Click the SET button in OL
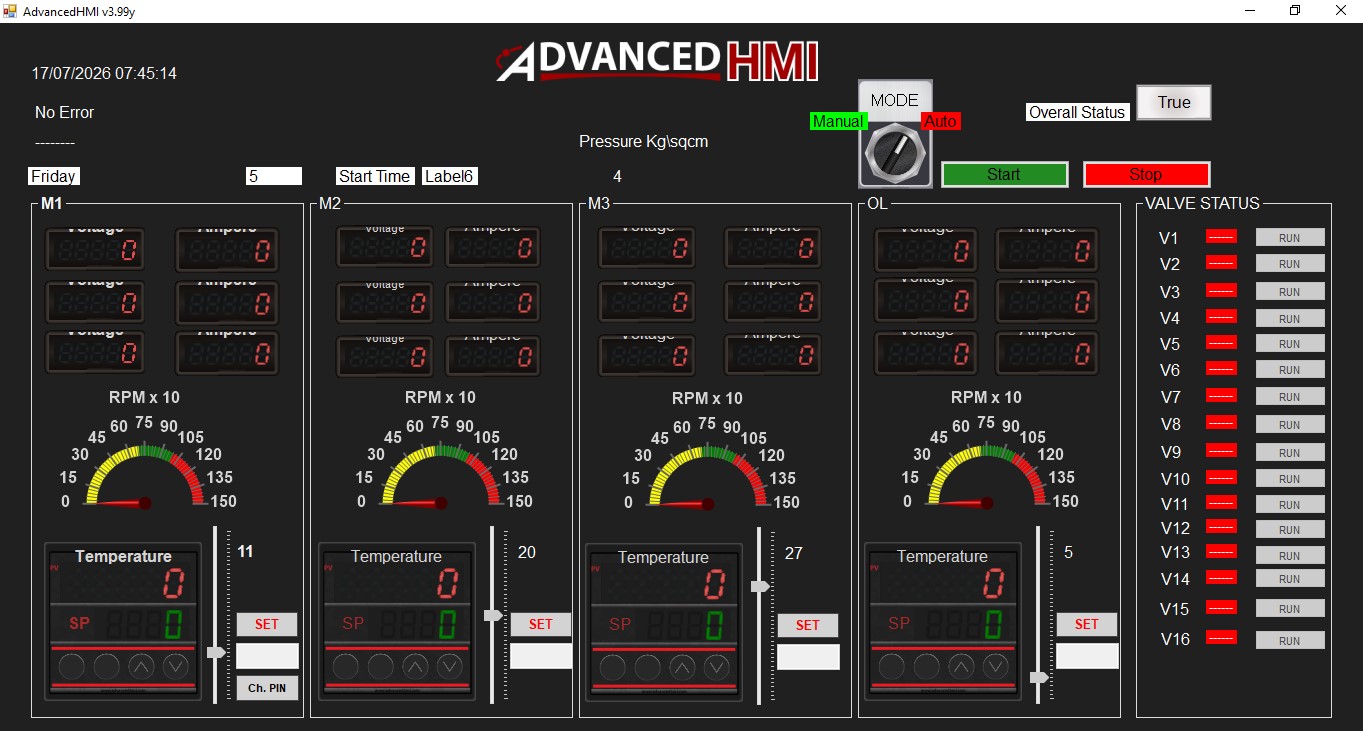Viewport: 1363px width, 731px height. [1087, 624]
